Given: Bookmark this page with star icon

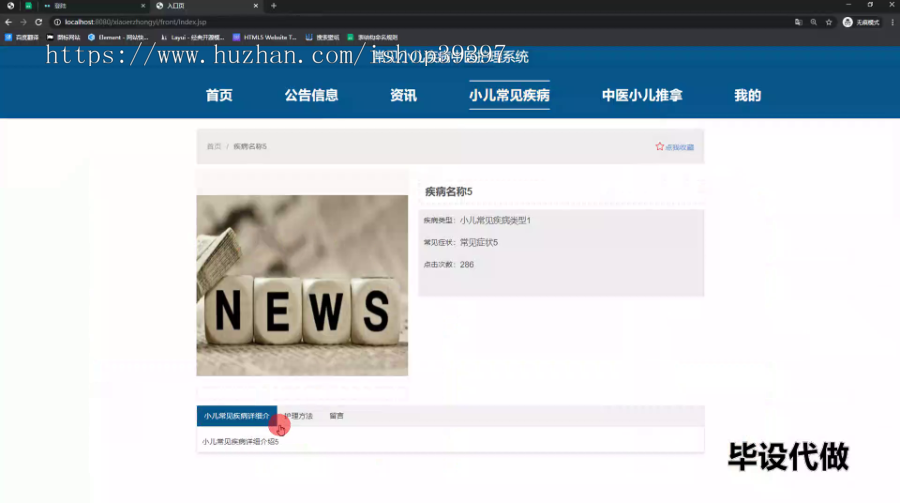Looking at the screenshot, I should click(x=829, y=22).
